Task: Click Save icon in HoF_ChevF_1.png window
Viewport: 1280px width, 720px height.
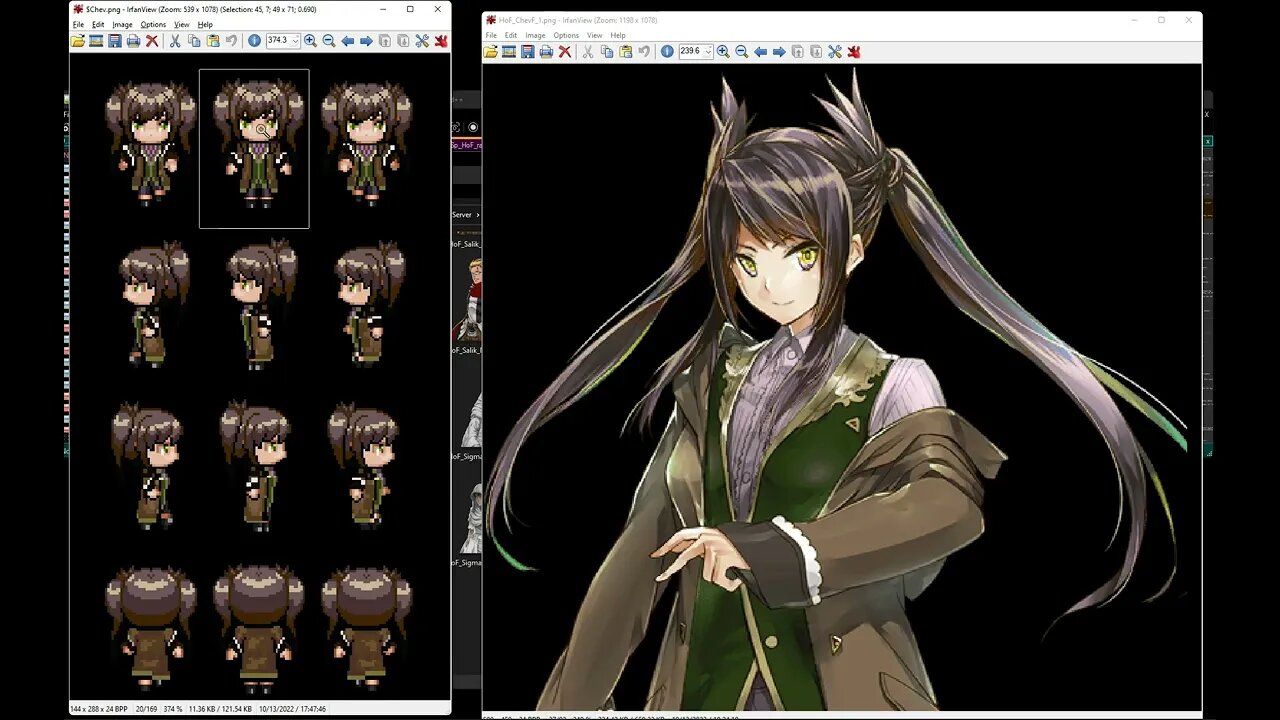Action: click(527, 51)
